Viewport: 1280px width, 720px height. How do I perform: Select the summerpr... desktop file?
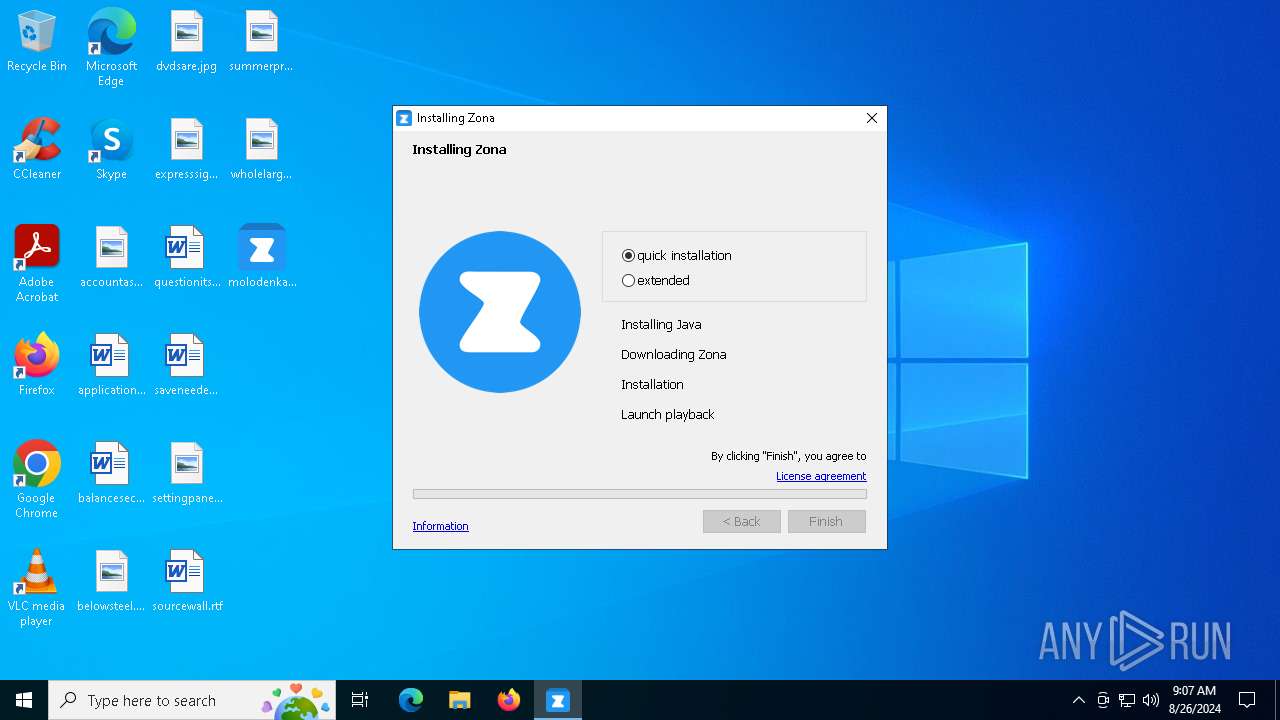pos(261,42)
